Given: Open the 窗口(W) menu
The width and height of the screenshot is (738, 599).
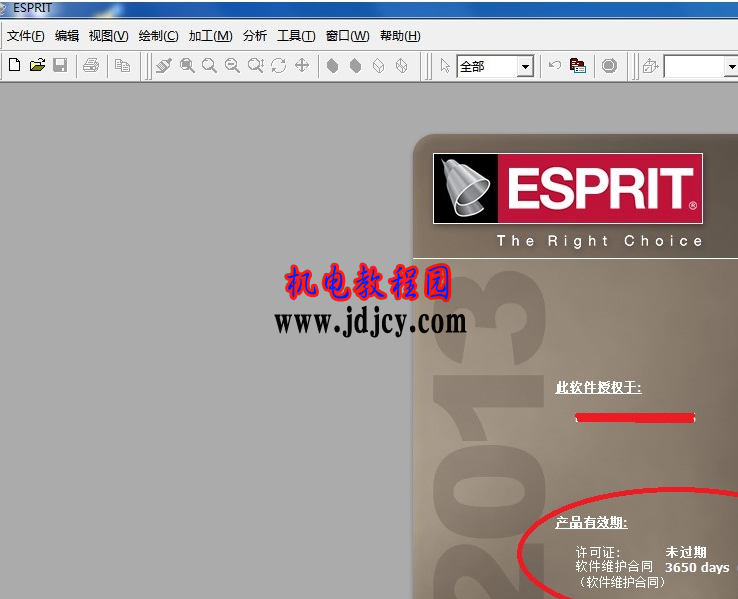Looking at the screenshot, I should click(347, 36).
